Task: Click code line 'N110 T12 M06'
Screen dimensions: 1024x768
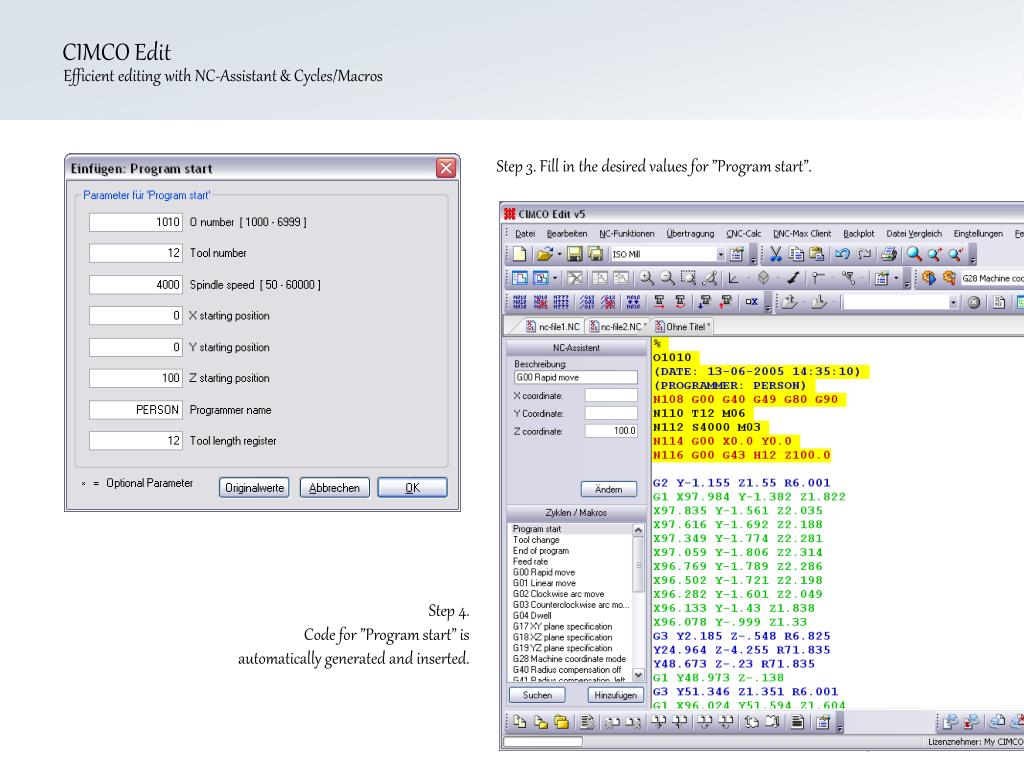Action: tap(699, 413)
